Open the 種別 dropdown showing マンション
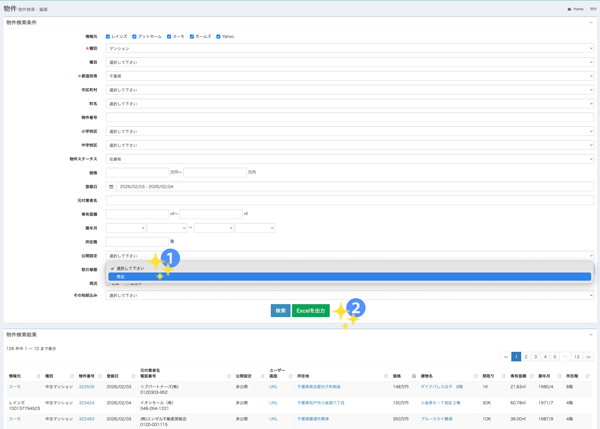 [350, 49]
